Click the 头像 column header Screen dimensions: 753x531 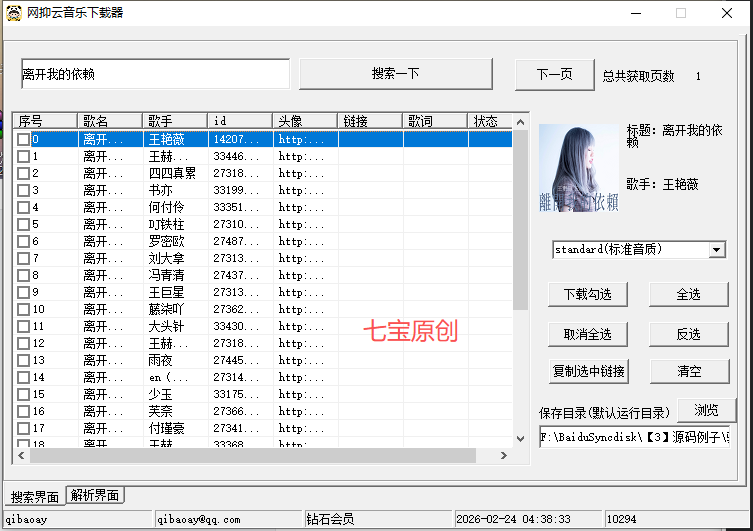click(305, 121)
